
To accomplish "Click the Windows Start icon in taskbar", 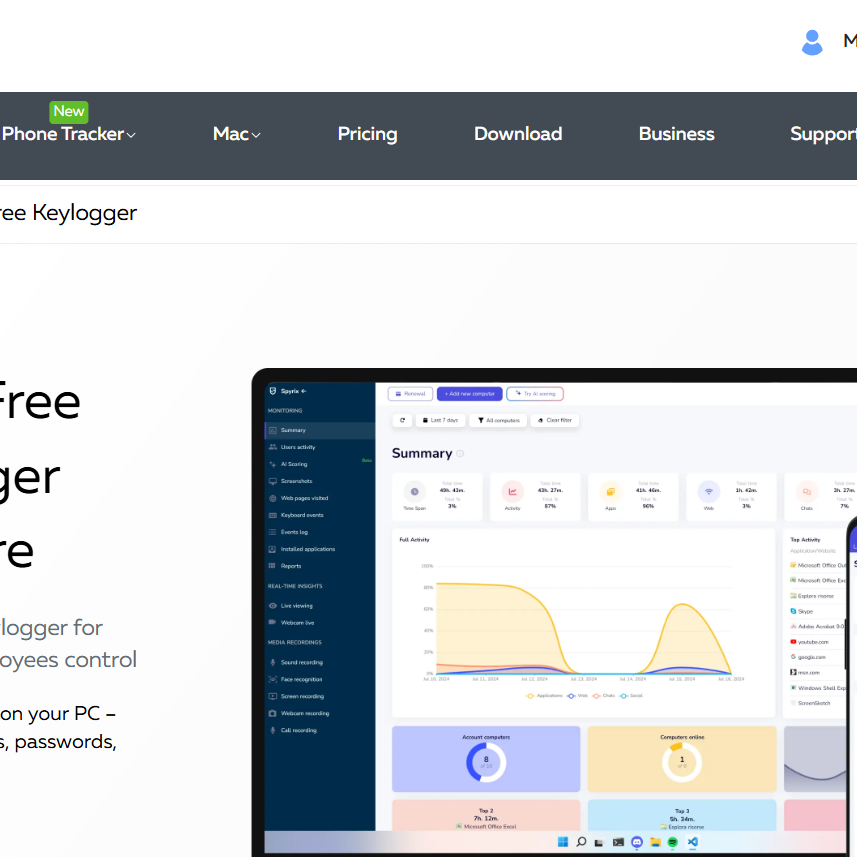I will (x=563, y=842).
